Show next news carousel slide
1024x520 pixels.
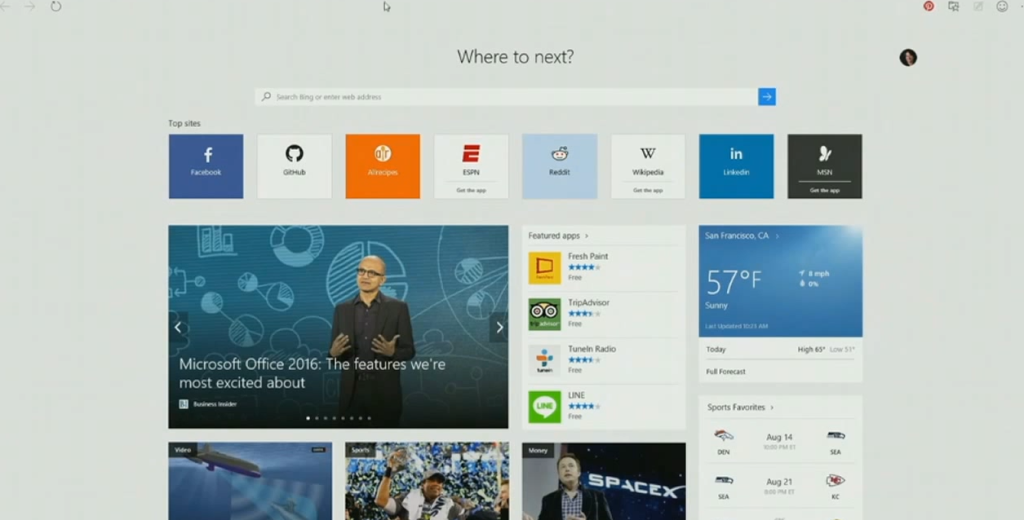499,327
